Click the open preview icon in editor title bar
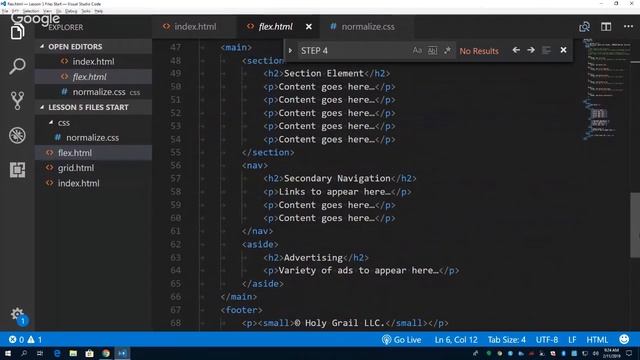 point(584,27)
